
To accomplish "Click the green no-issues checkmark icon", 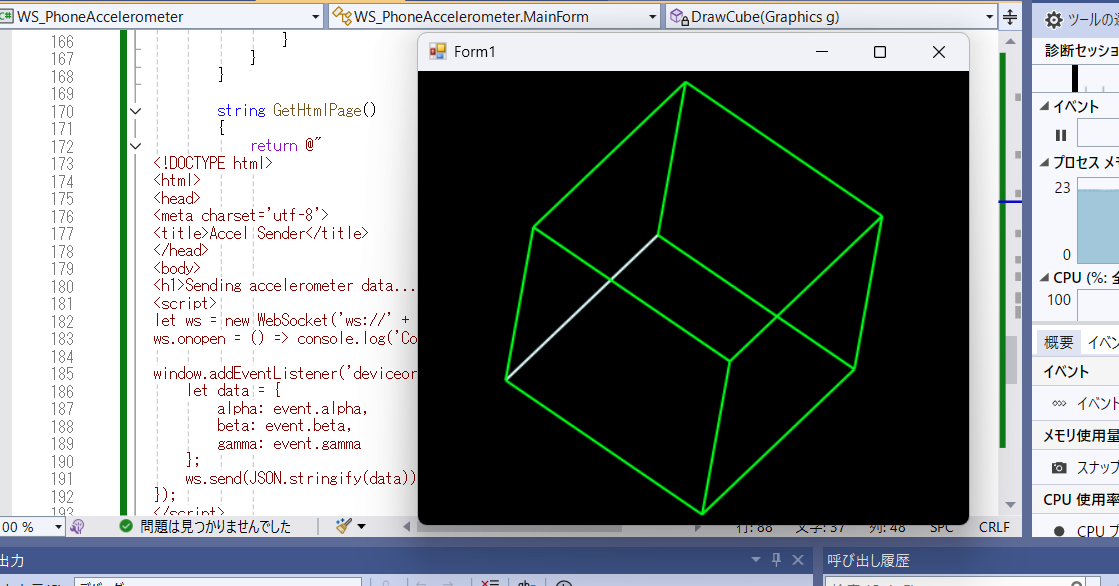I will coord(126,526).
